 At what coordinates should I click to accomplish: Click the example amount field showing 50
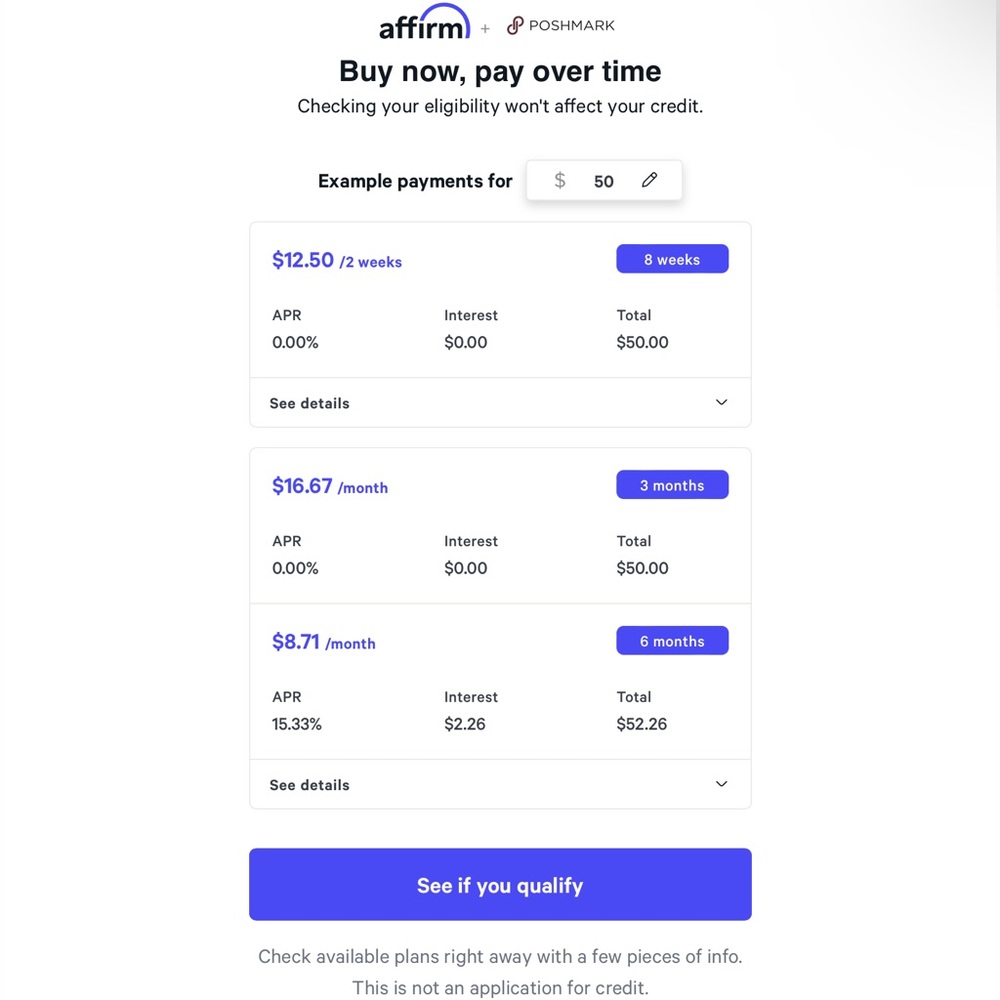(x=604, y=182)
